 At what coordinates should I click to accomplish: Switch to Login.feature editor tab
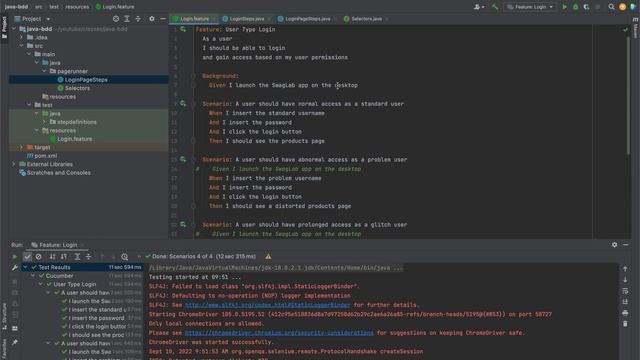coord(194,19)
